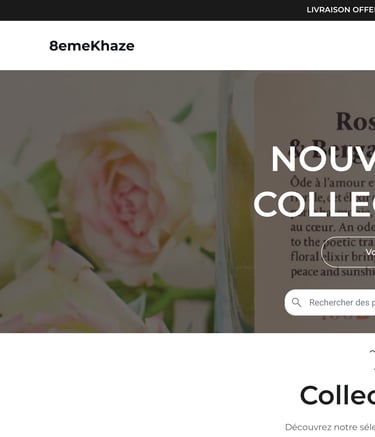Click the 'Ros...' title on perfume label

coord(355,121)
